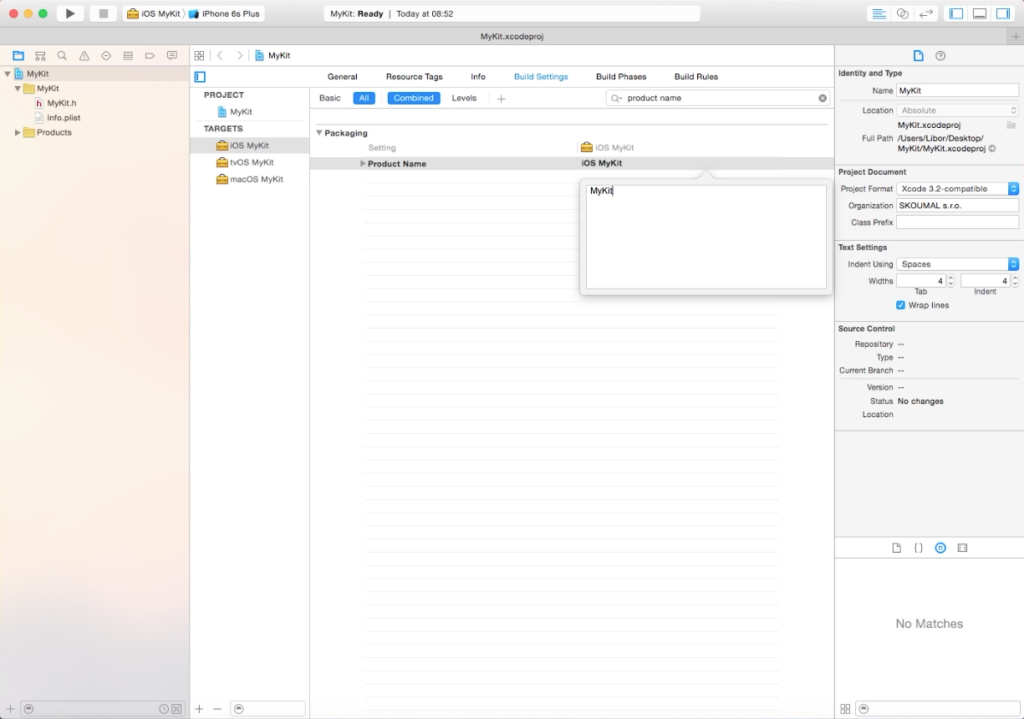This screenshot has height=719, width=1024.
Task: Show the media library
Action: click(x=962, y=548)
